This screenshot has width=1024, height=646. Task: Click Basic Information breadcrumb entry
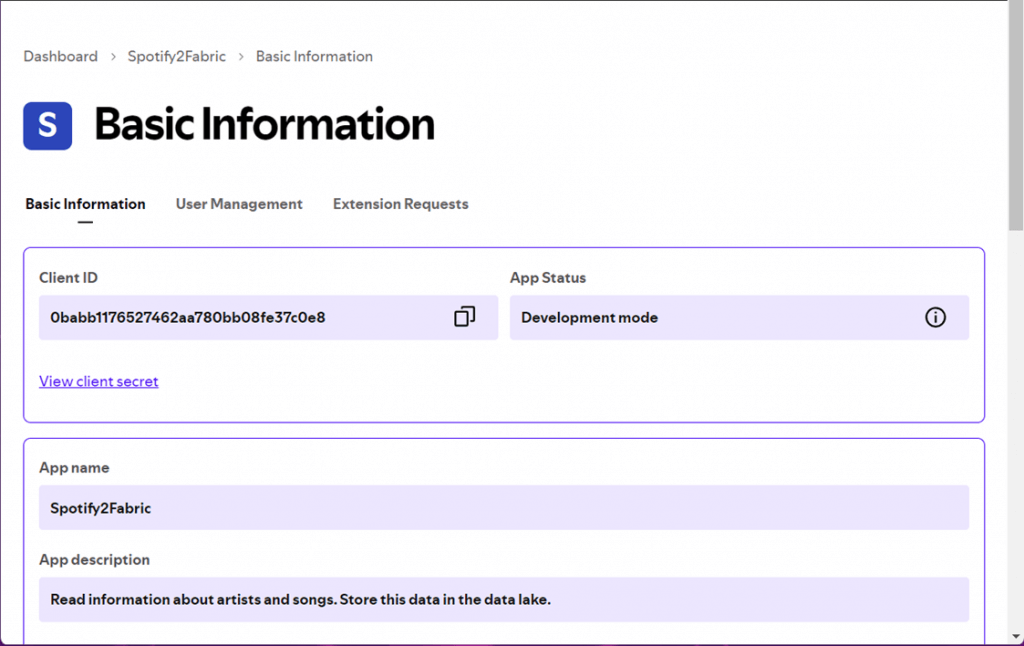click(x=314, y=56)
